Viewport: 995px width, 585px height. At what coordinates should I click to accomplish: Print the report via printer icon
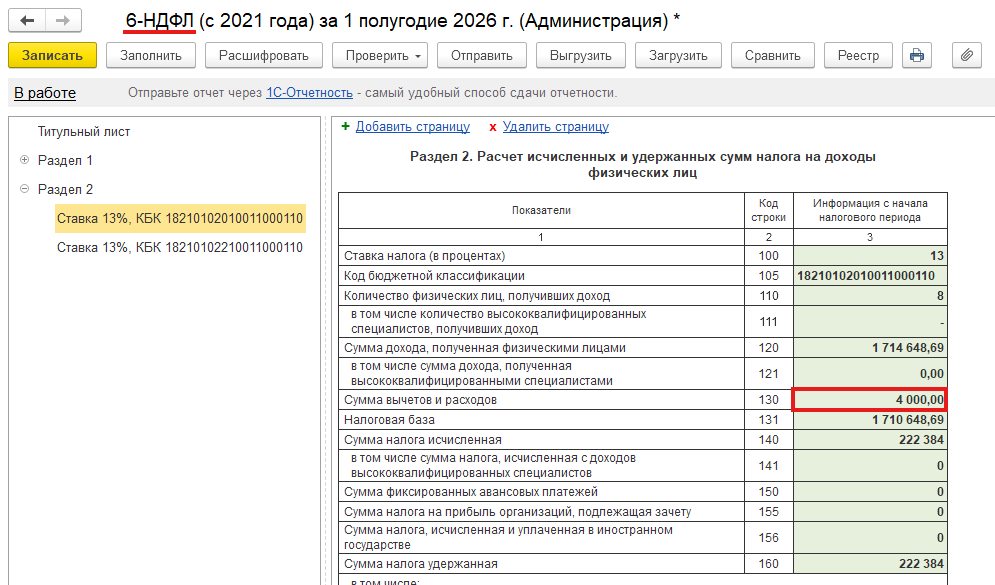pos(916,55)
